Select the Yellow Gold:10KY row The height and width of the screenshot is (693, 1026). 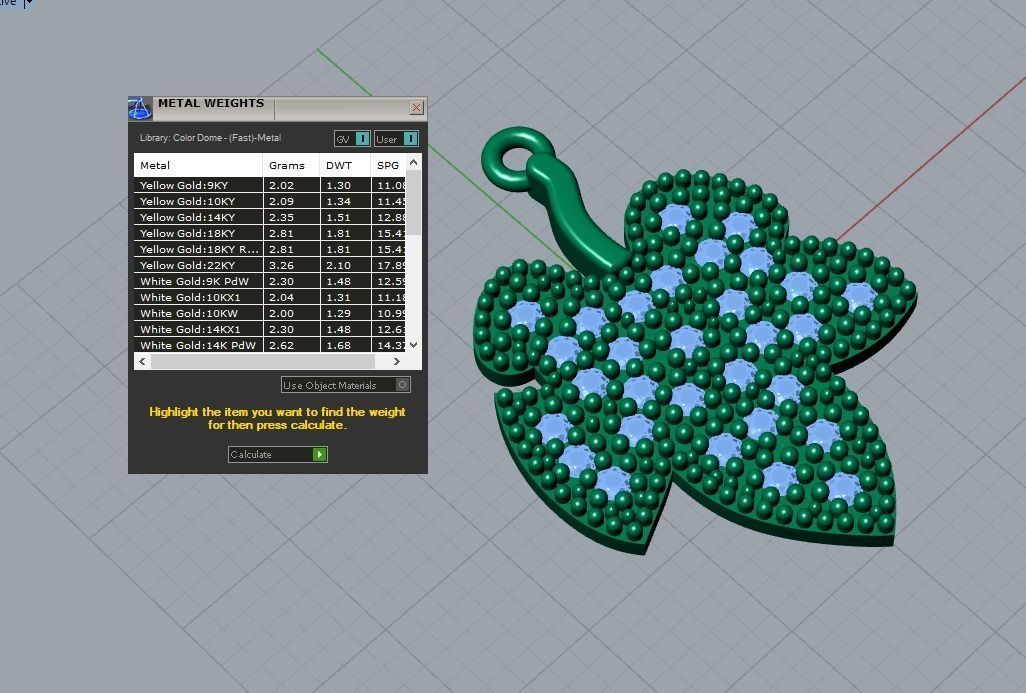point(270,202)
